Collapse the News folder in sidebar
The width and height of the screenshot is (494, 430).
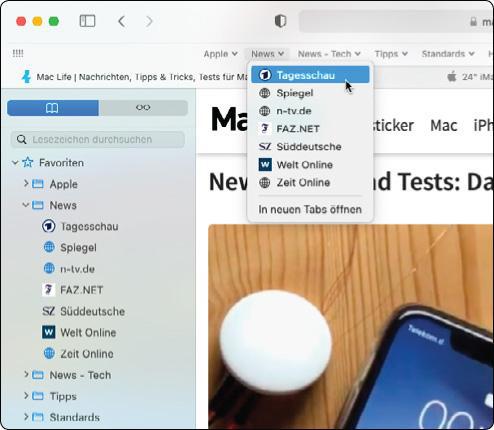[x=26, y=205]
